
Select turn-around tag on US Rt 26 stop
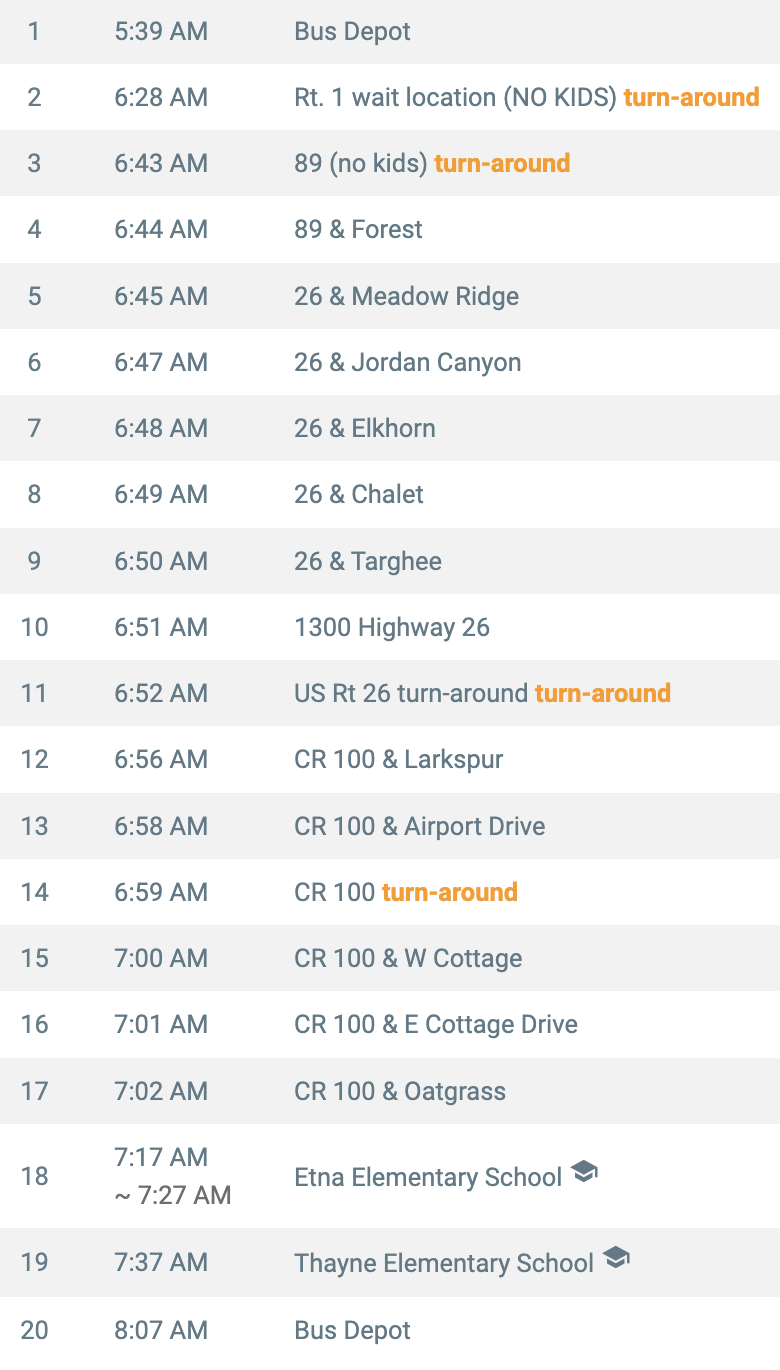603,693
